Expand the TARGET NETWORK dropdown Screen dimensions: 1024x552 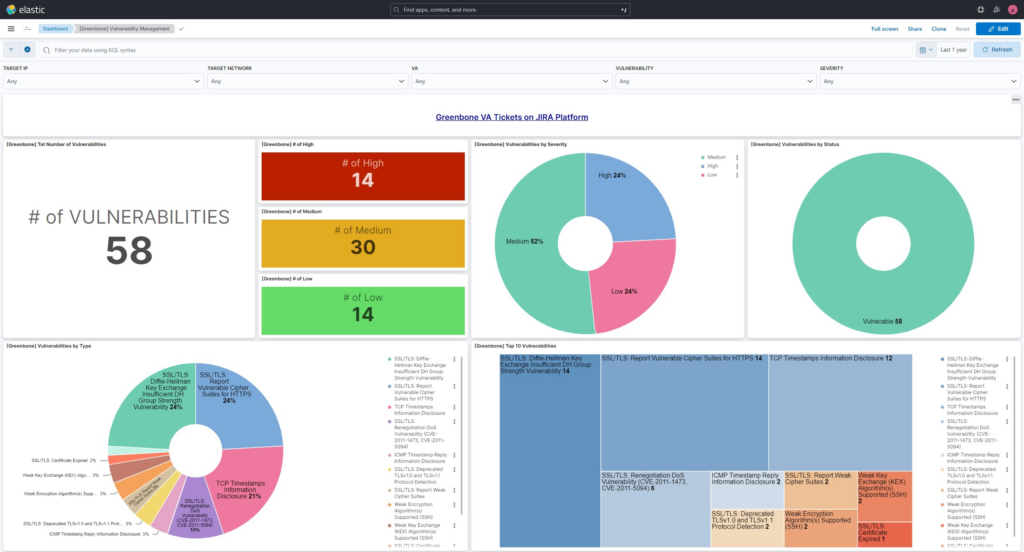307,82
